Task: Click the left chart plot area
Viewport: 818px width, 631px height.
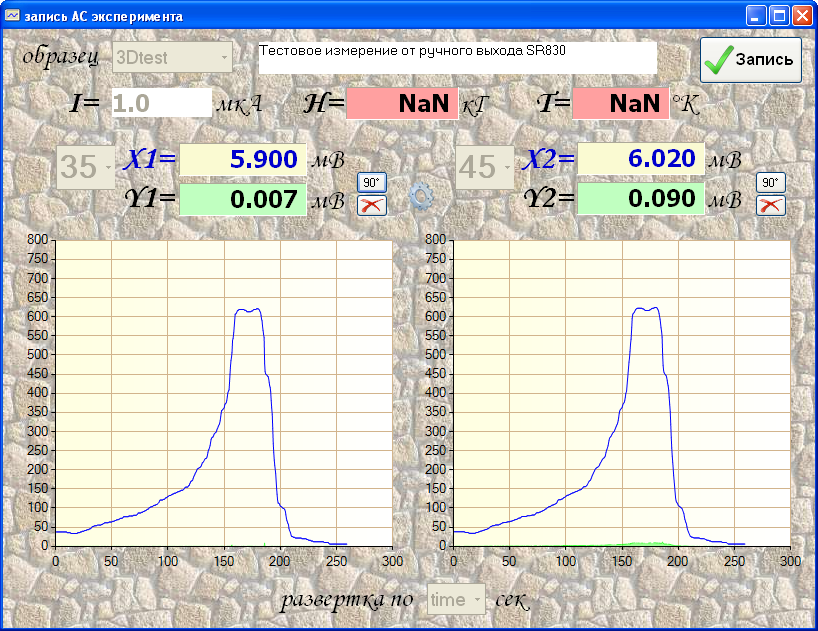Action: point(224,393)
